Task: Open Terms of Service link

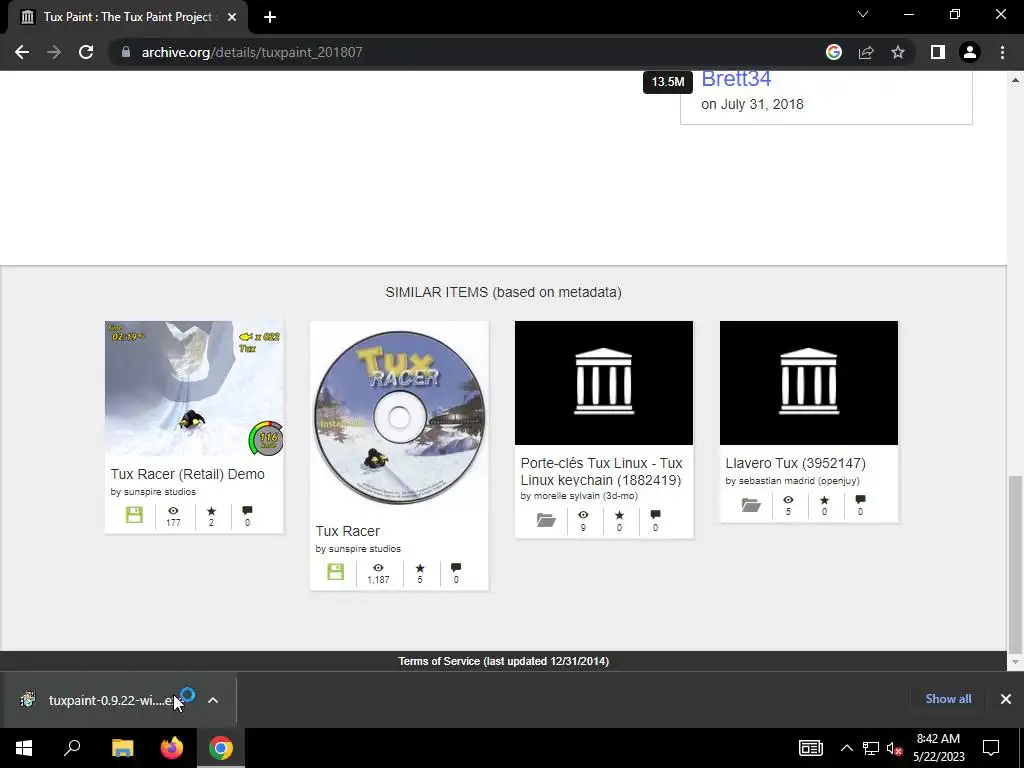Action: pyautogui.click(x=504, y=662)
